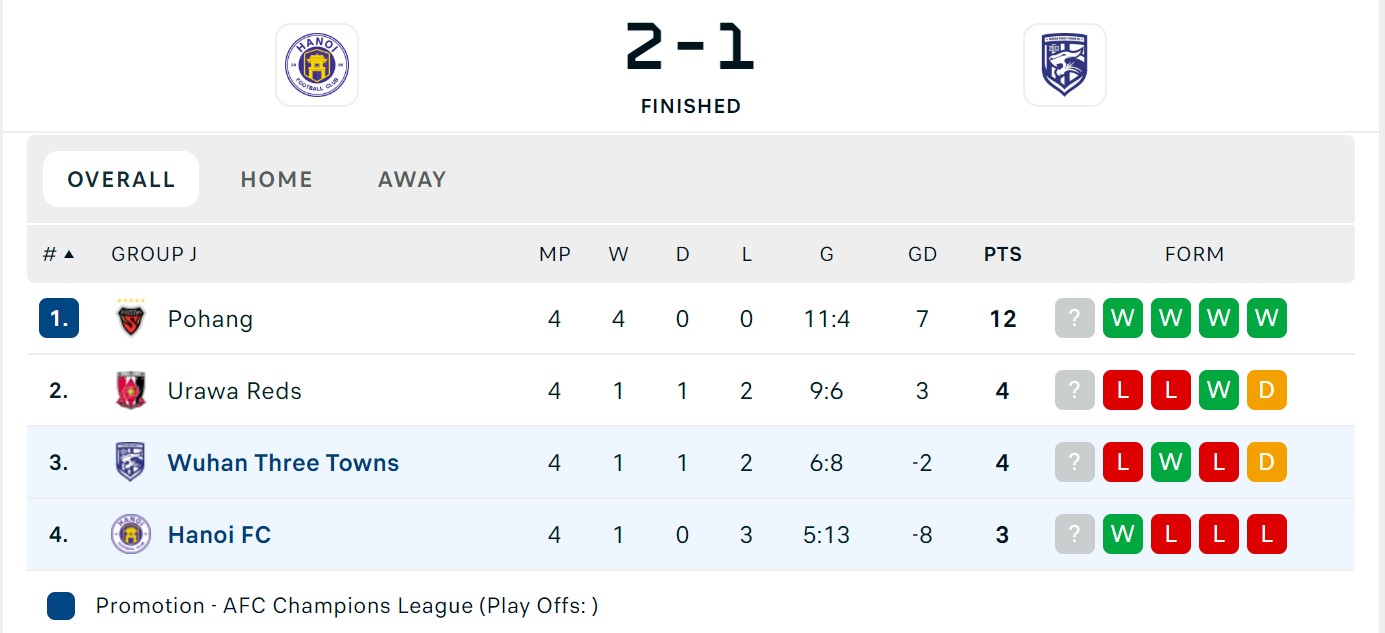Open the Urawa Reds team link
Viewport: 1385px width, 633px height.
235,390
